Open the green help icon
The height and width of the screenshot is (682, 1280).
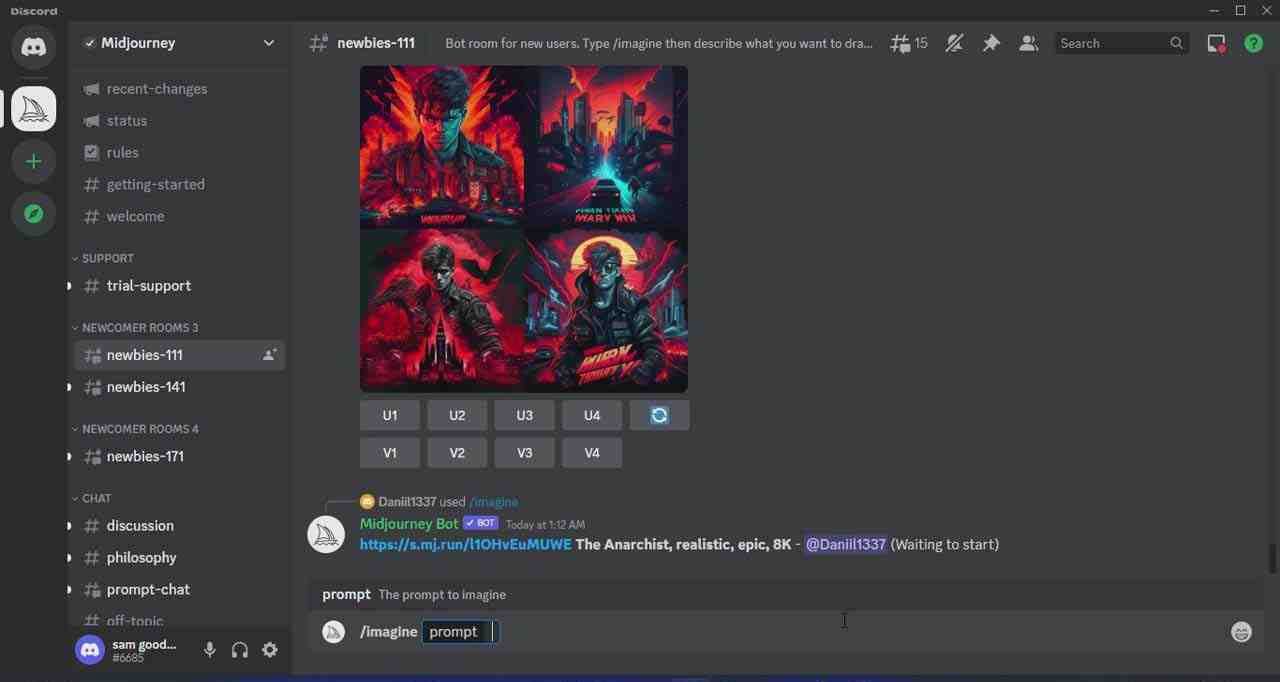click(1253, 43)
